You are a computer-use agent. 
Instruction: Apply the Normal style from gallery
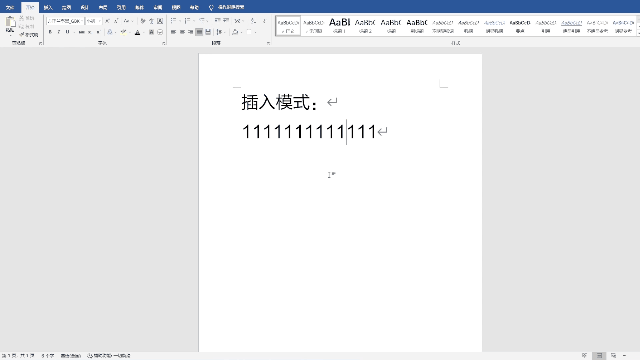coord(288,26)
